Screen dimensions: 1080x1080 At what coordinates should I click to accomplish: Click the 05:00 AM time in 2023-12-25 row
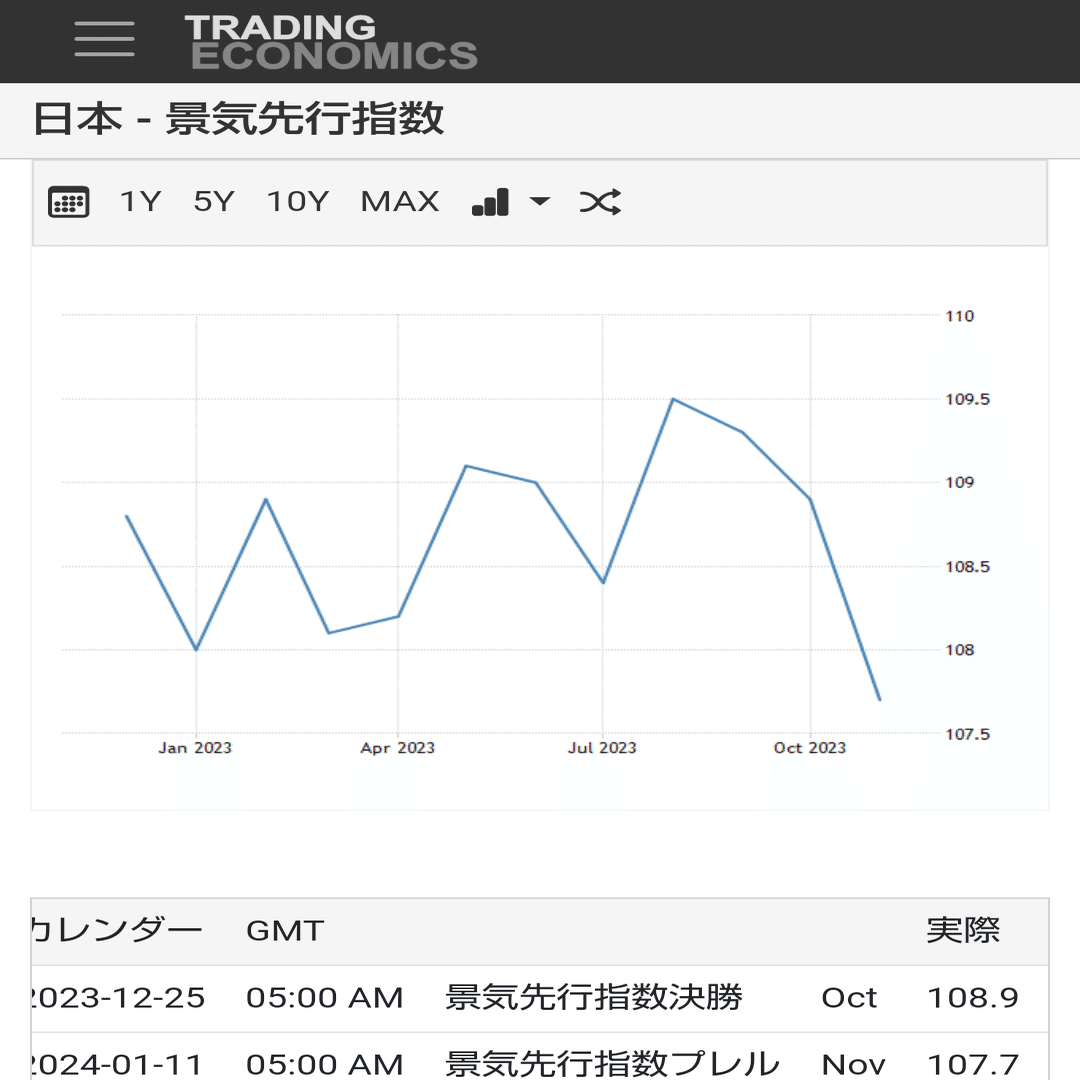(x=324, y=997)
